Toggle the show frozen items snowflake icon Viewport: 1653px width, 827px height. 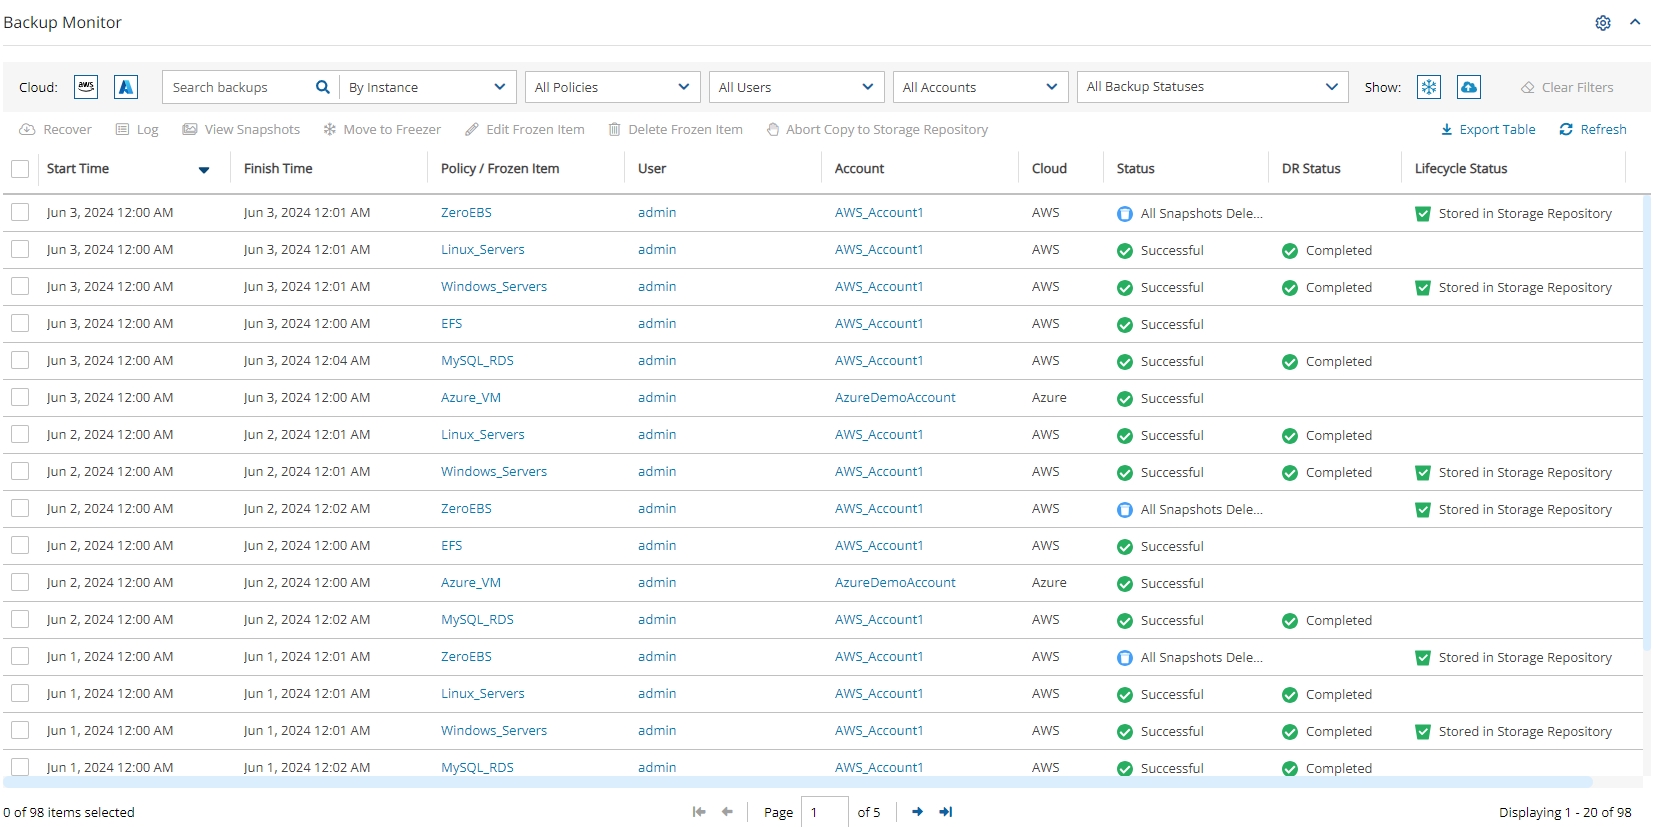click(1428, 87)
